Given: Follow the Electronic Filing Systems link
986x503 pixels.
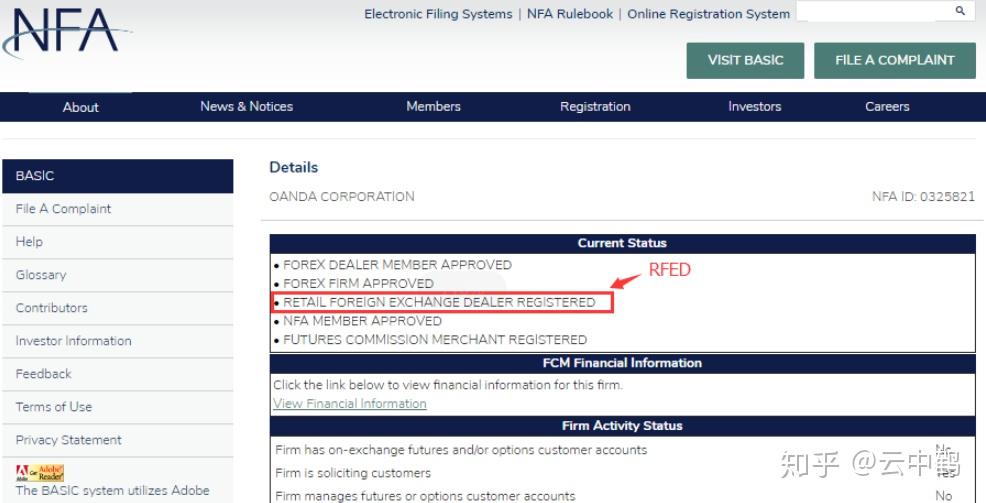Looking at the screenshot, I should (438, 14).
